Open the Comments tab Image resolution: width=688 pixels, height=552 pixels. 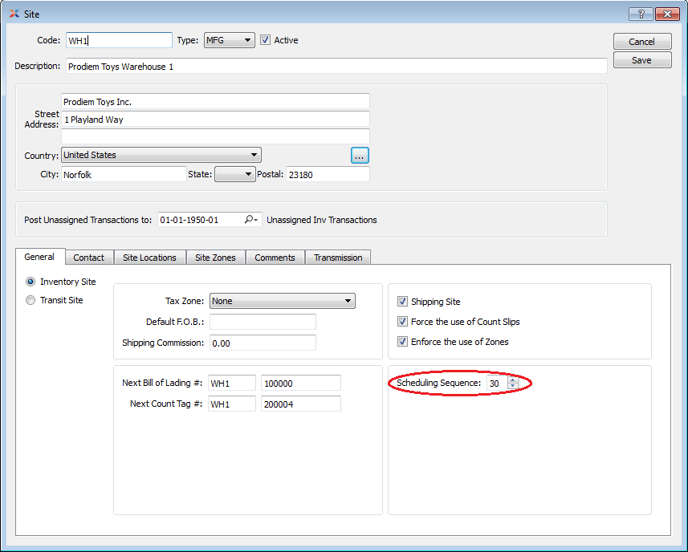click(274, 257)
